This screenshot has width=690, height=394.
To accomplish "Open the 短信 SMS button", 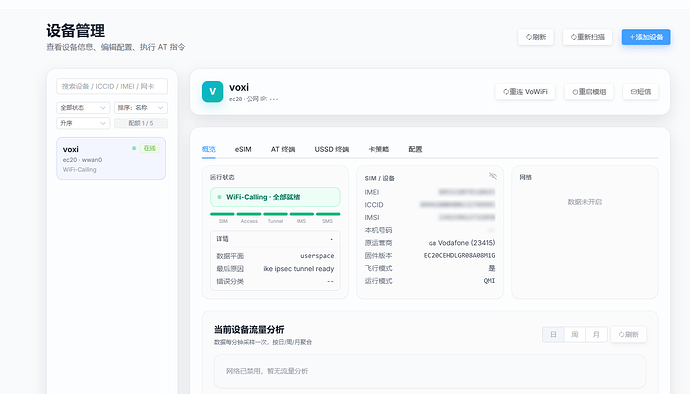I will click(641, 92).
